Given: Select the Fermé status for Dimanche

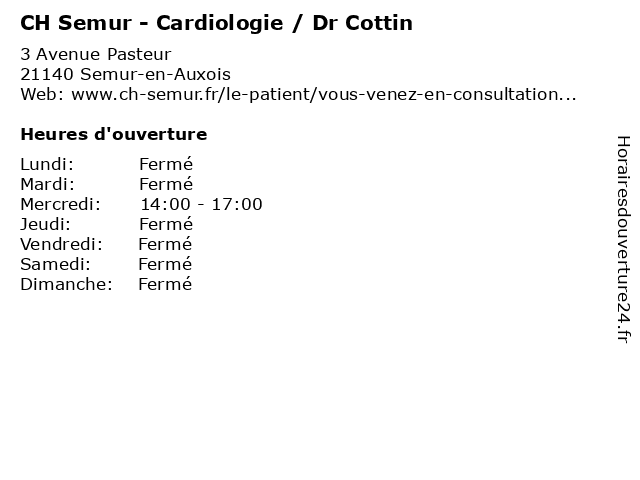Looking at the screenshot, I should click(x=165, y=284).
